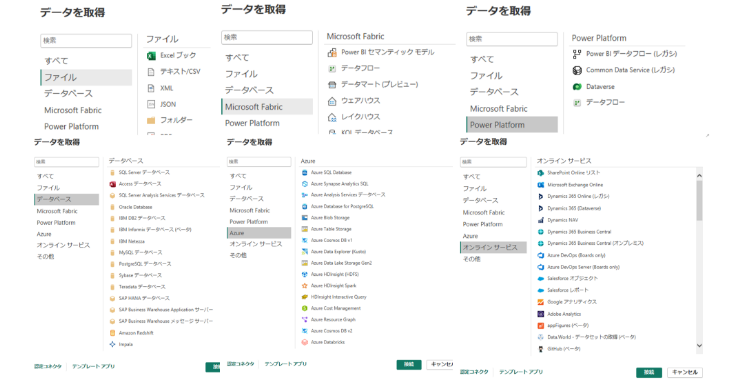
Task: Select highlighted Power Platform category in top-right dialog
Action: pos(512,125)
